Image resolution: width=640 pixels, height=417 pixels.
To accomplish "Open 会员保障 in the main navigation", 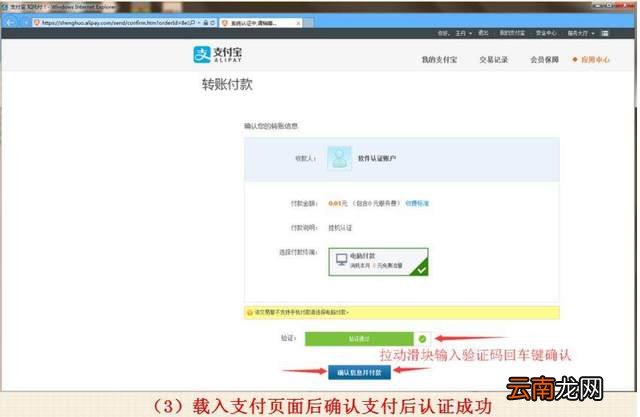I will 544,60.
